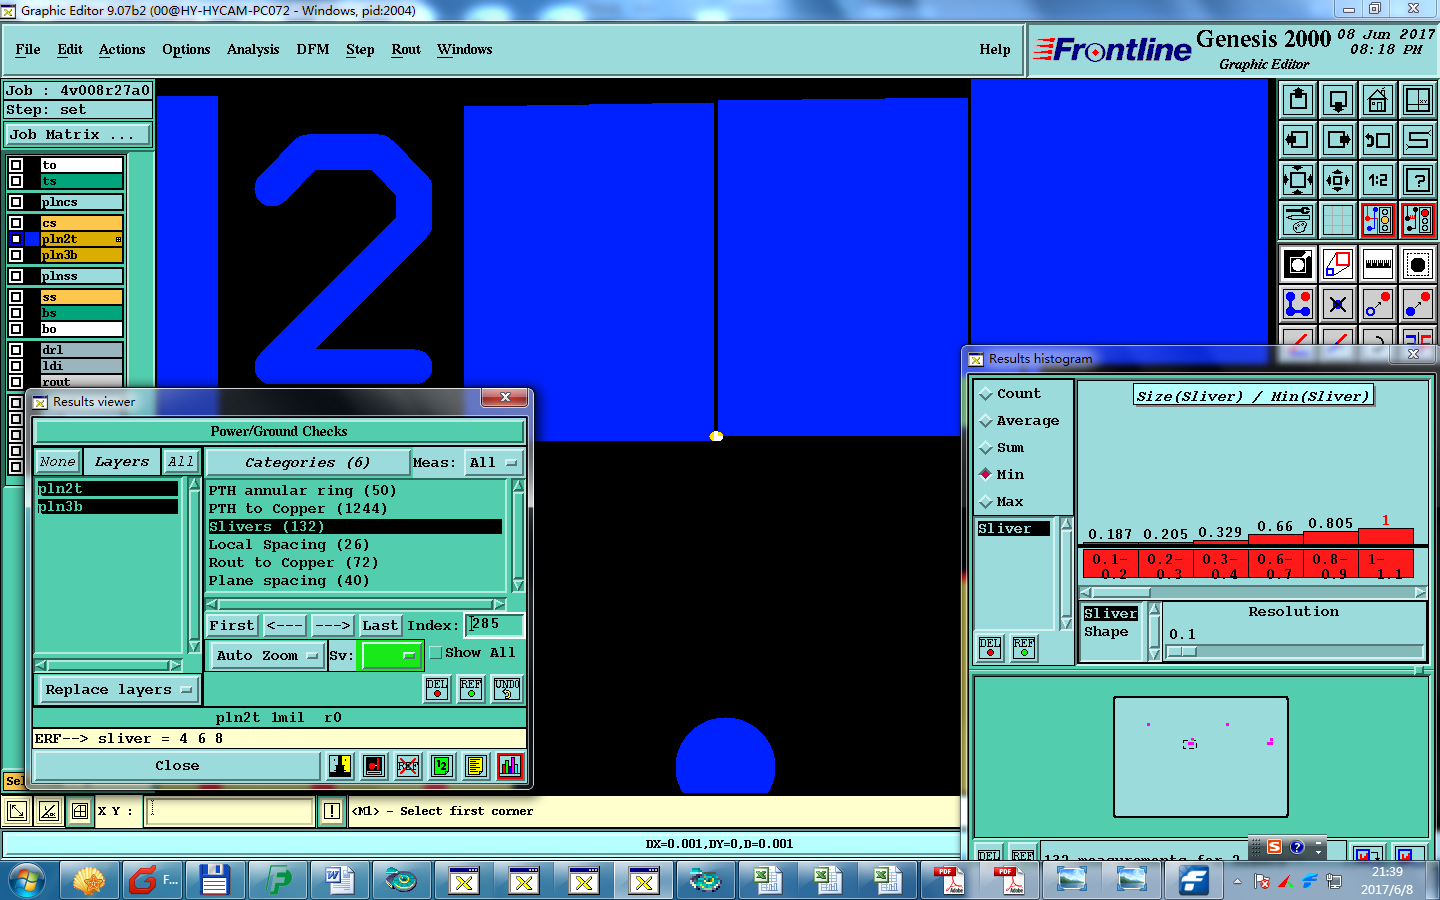Click the pan down icon

[1338, 100]
